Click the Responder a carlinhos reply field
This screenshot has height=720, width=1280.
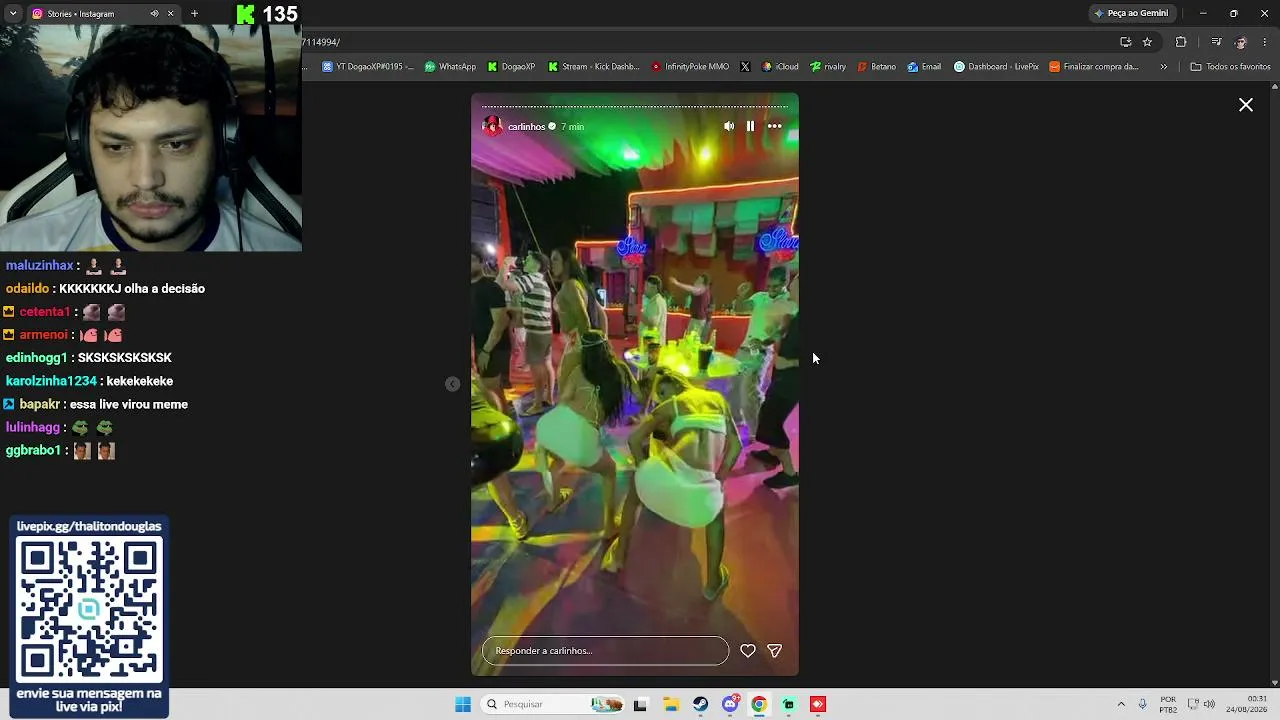coord(605,651)
